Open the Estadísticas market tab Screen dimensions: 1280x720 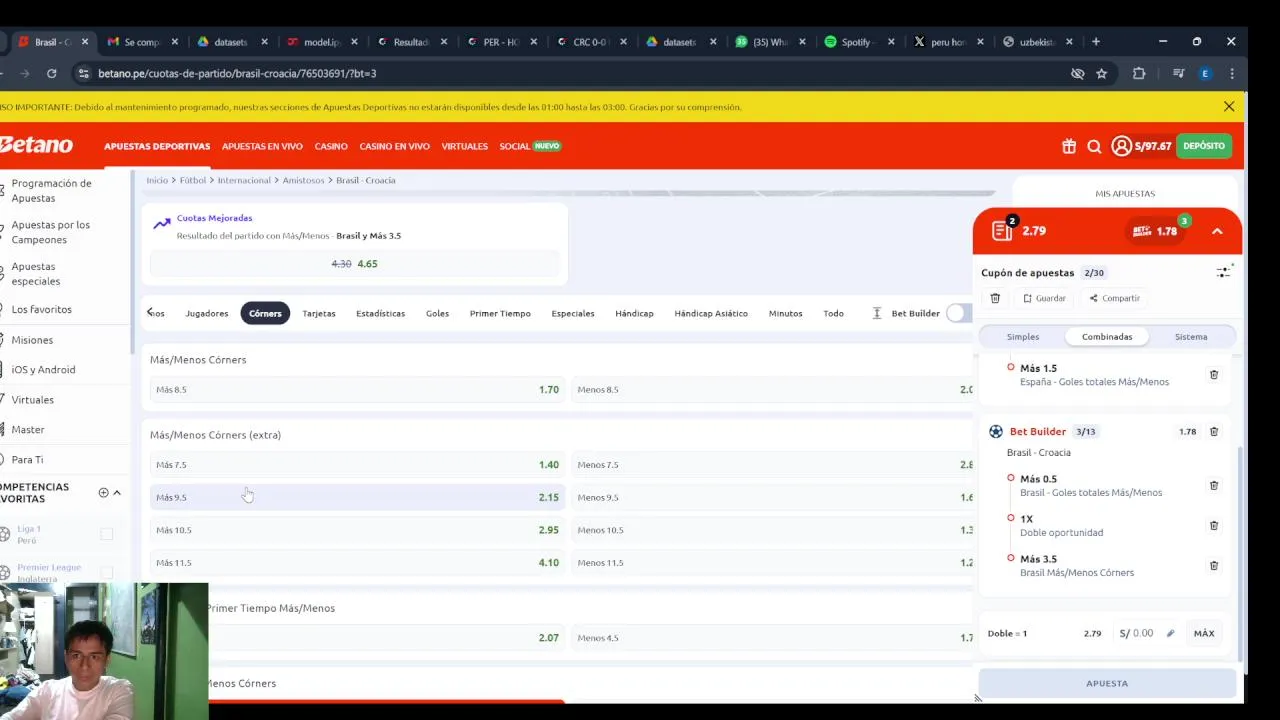(x=380, y=313)
